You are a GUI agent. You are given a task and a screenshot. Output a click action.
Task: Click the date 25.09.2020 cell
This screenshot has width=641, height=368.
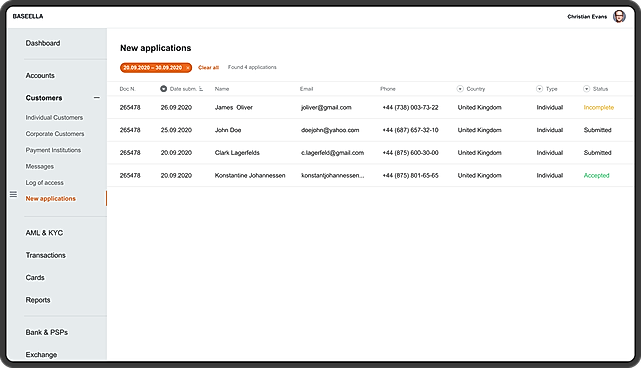(176, 130)
